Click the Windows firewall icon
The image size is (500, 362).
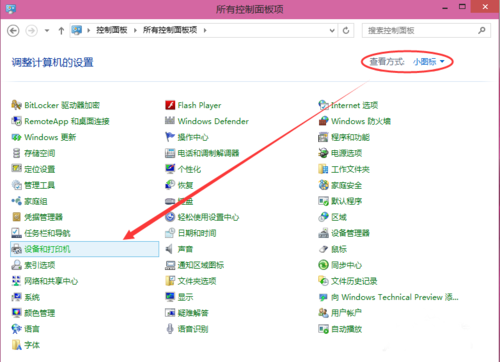pos(323,121)
